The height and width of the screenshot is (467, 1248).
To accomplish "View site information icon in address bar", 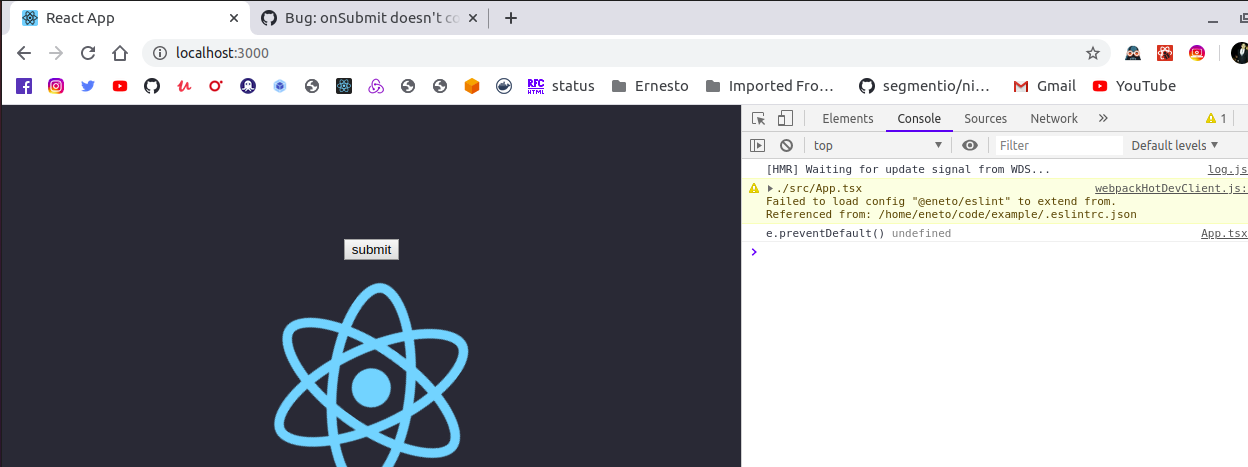I will (160, 53).
